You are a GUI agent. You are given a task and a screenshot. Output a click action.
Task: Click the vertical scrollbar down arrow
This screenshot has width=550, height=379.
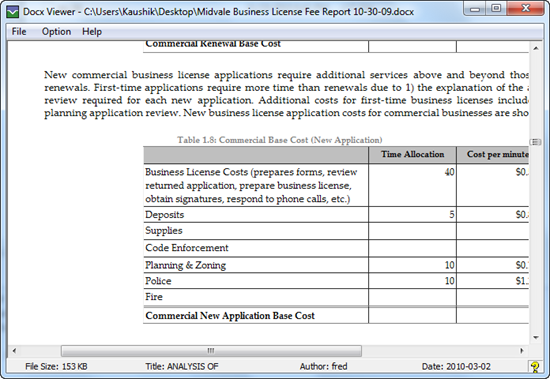point(536,338)
